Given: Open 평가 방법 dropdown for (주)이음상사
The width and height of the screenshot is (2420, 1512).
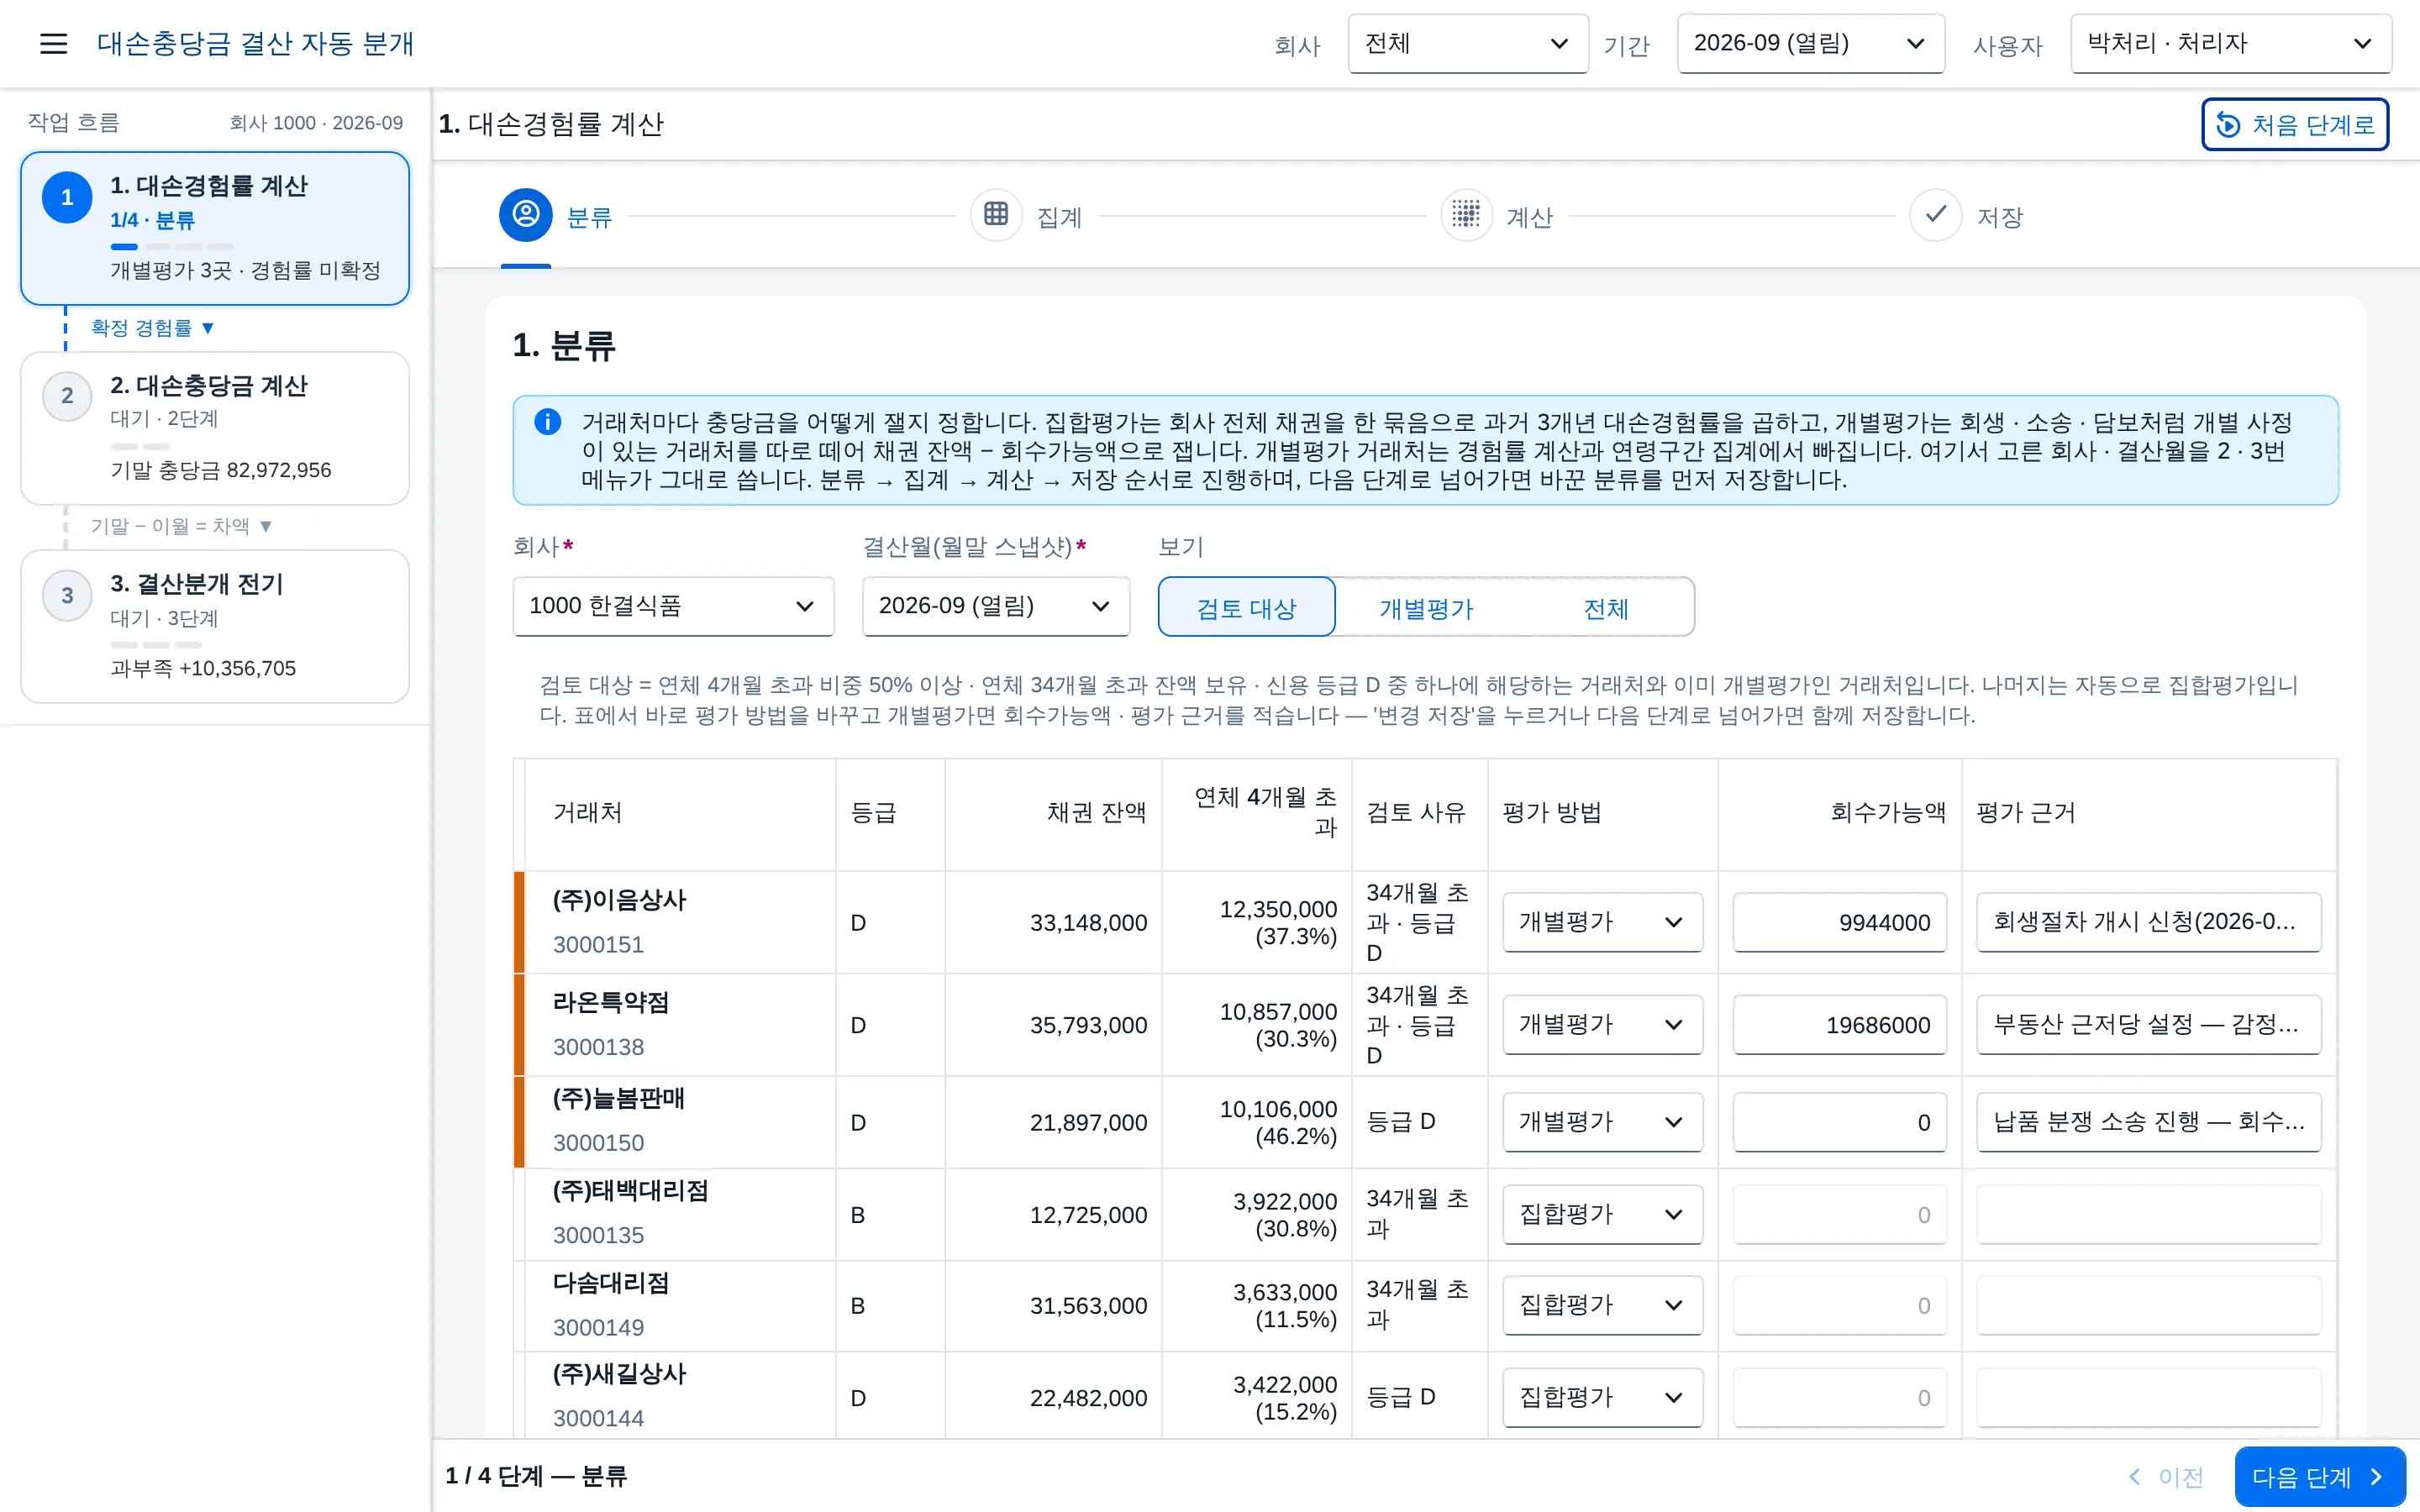Looking at the screenshot, I should (x=1602, y=922).
